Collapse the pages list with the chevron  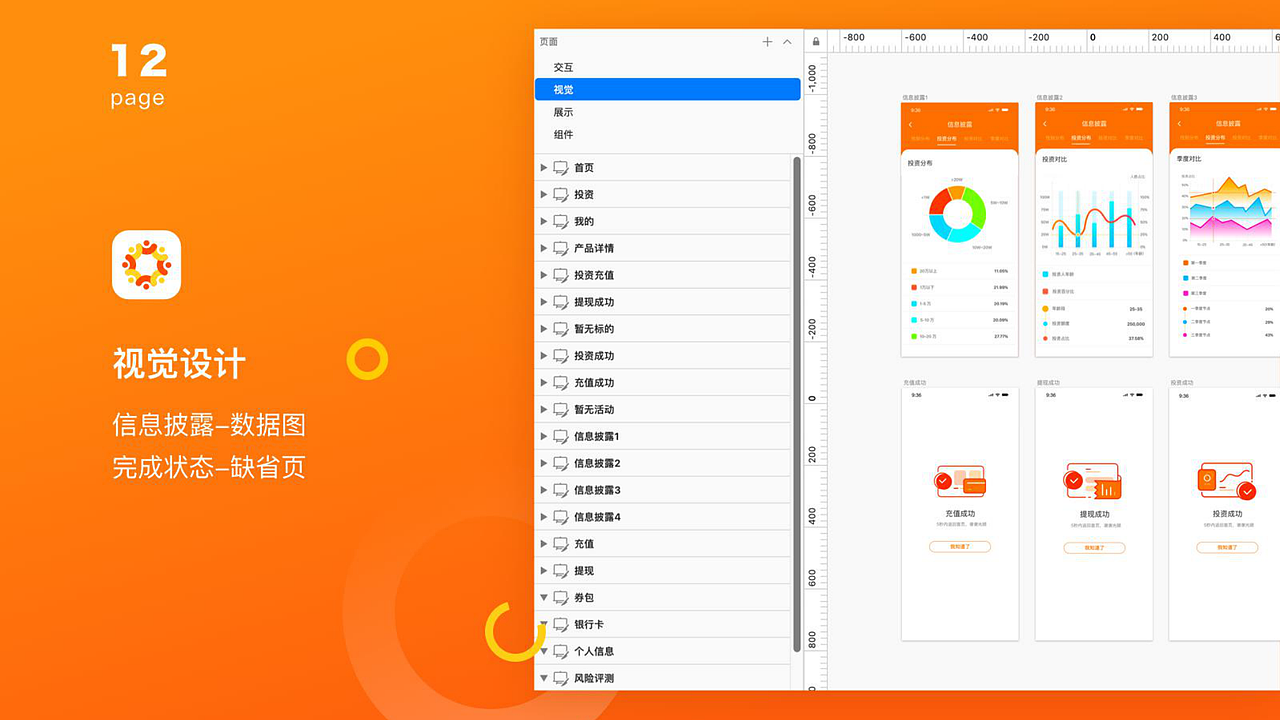click(787, 42)
